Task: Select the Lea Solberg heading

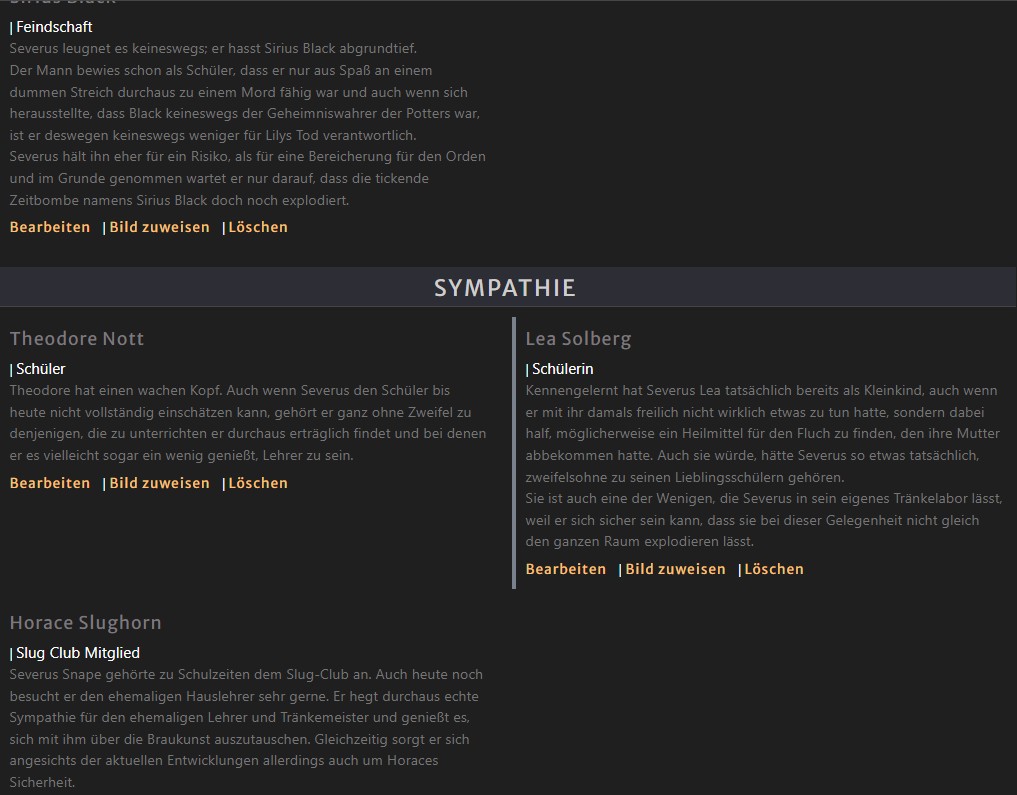Action: (578, 339)
